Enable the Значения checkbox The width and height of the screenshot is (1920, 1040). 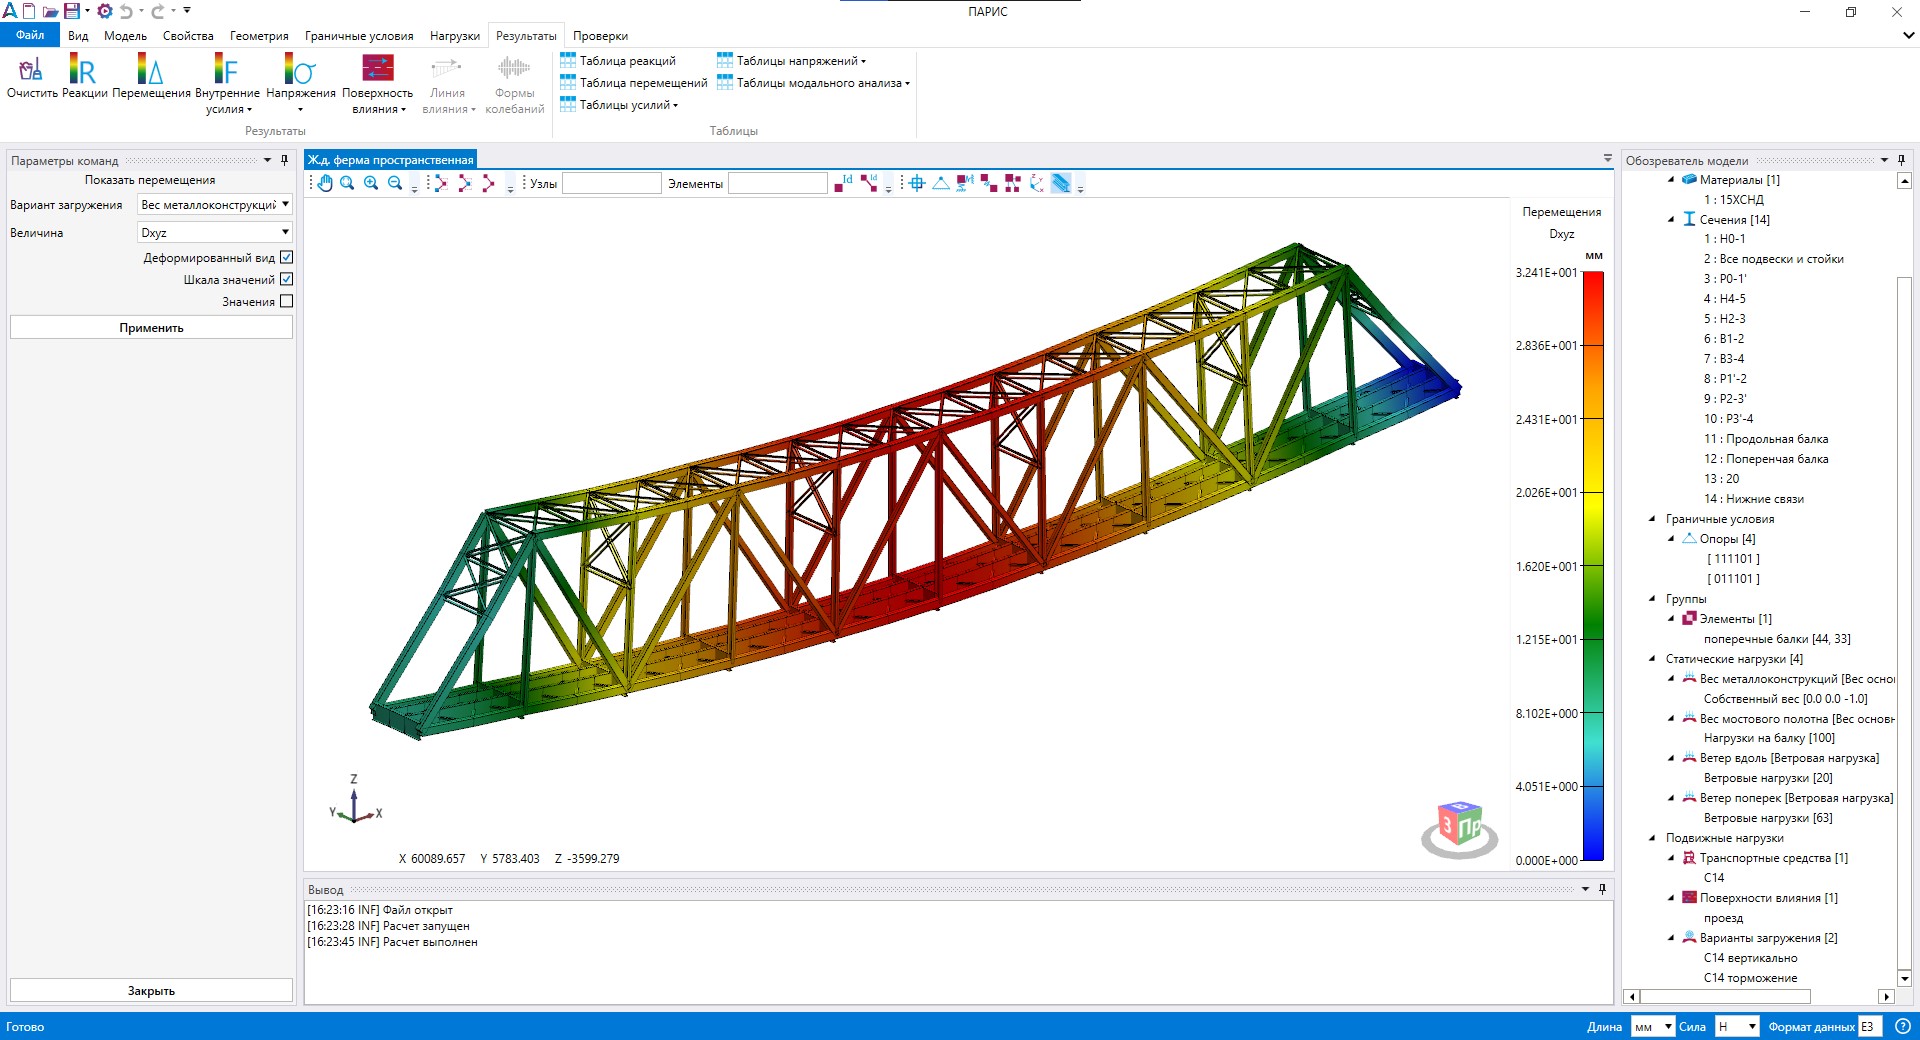287,301
